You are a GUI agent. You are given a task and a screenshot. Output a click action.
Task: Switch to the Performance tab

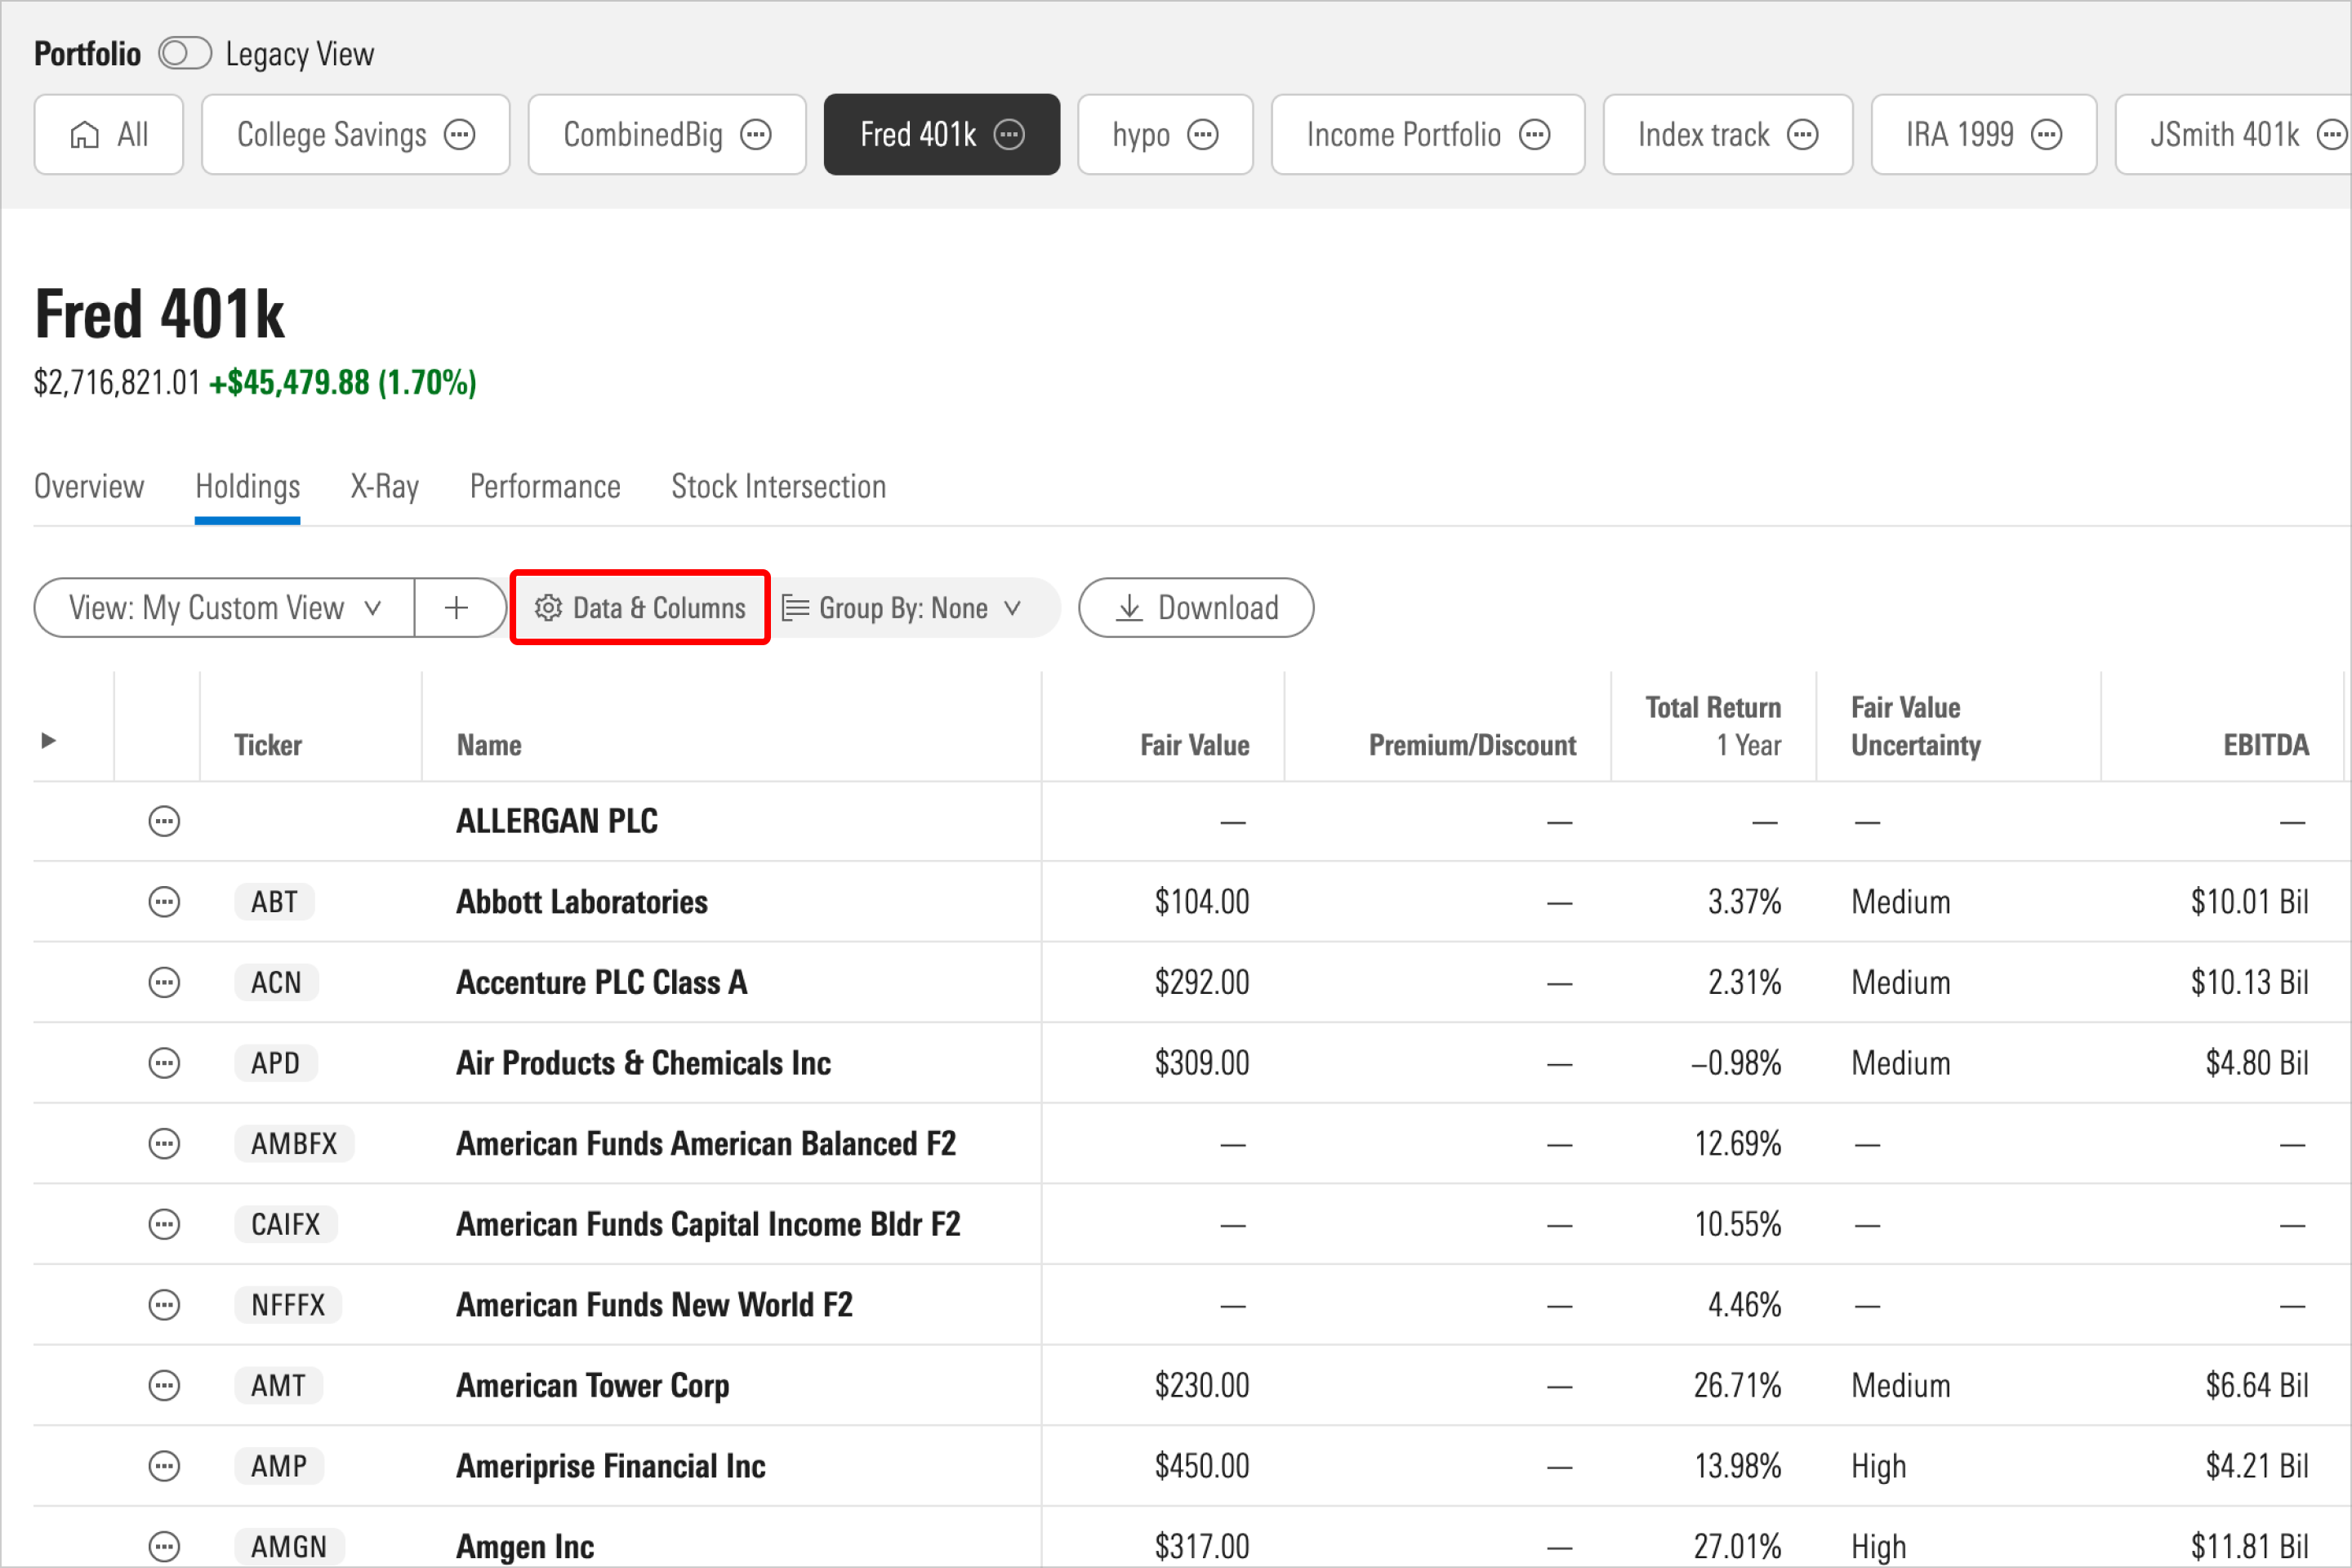[545, 487]
